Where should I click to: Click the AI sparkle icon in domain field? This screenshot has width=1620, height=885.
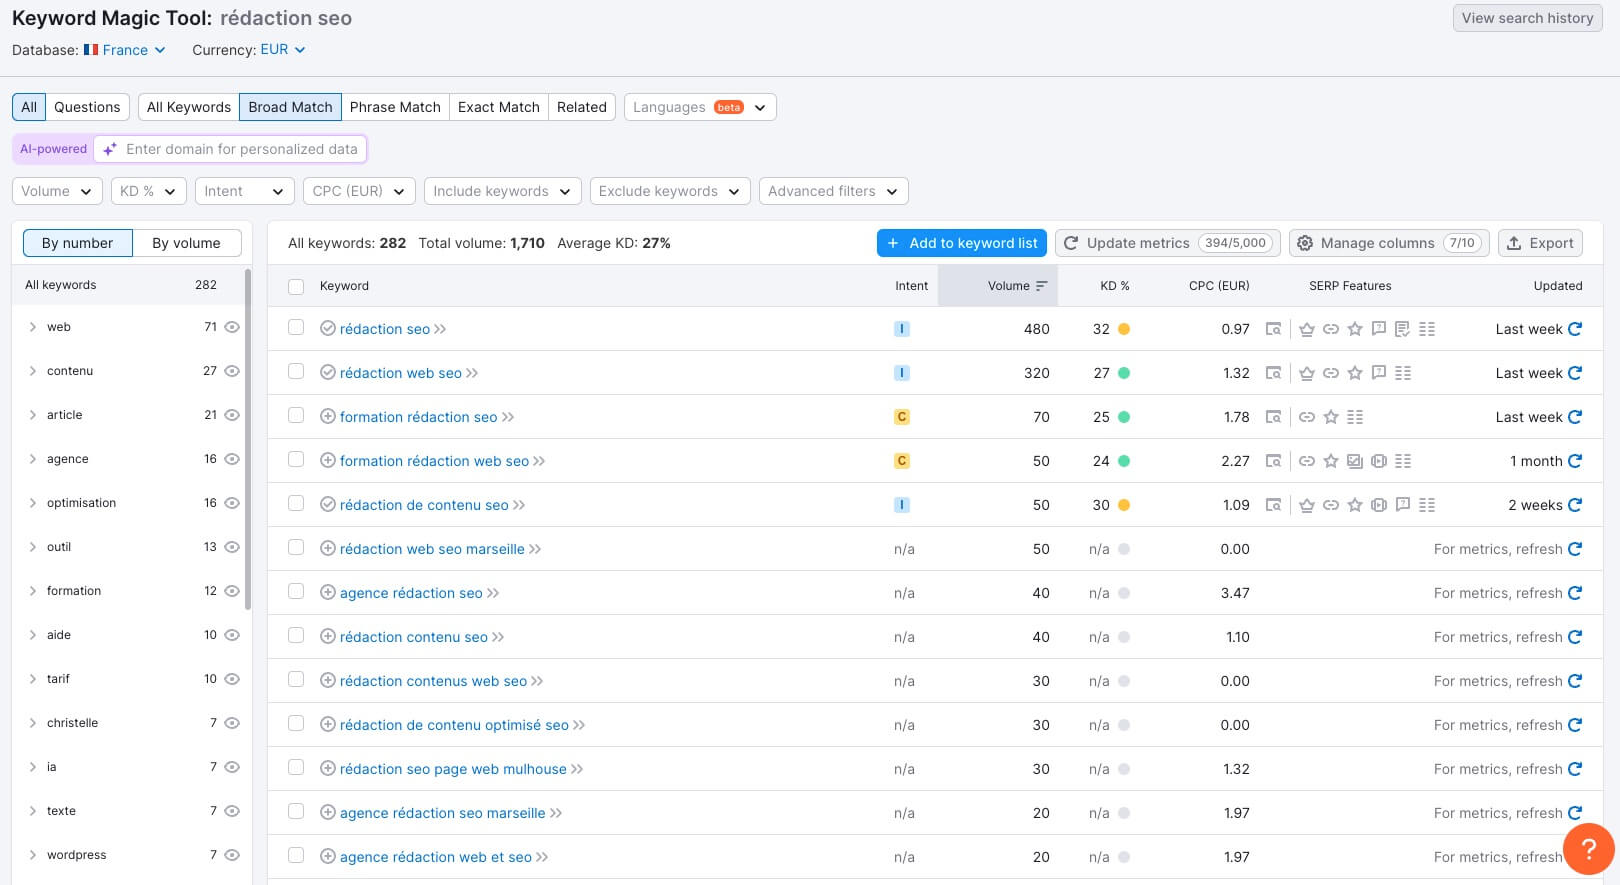(x=110, y=149)
